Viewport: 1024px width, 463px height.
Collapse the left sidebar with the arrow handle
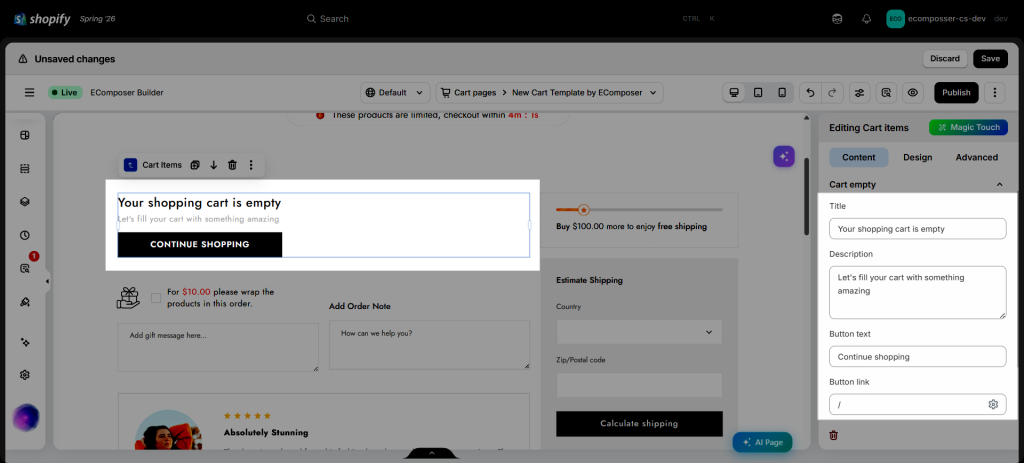tap(47, 281)
